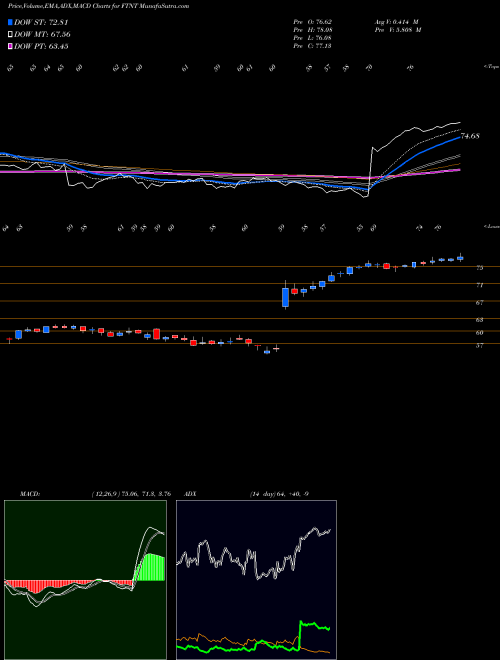Click the '<Lows' marker label

491,226
